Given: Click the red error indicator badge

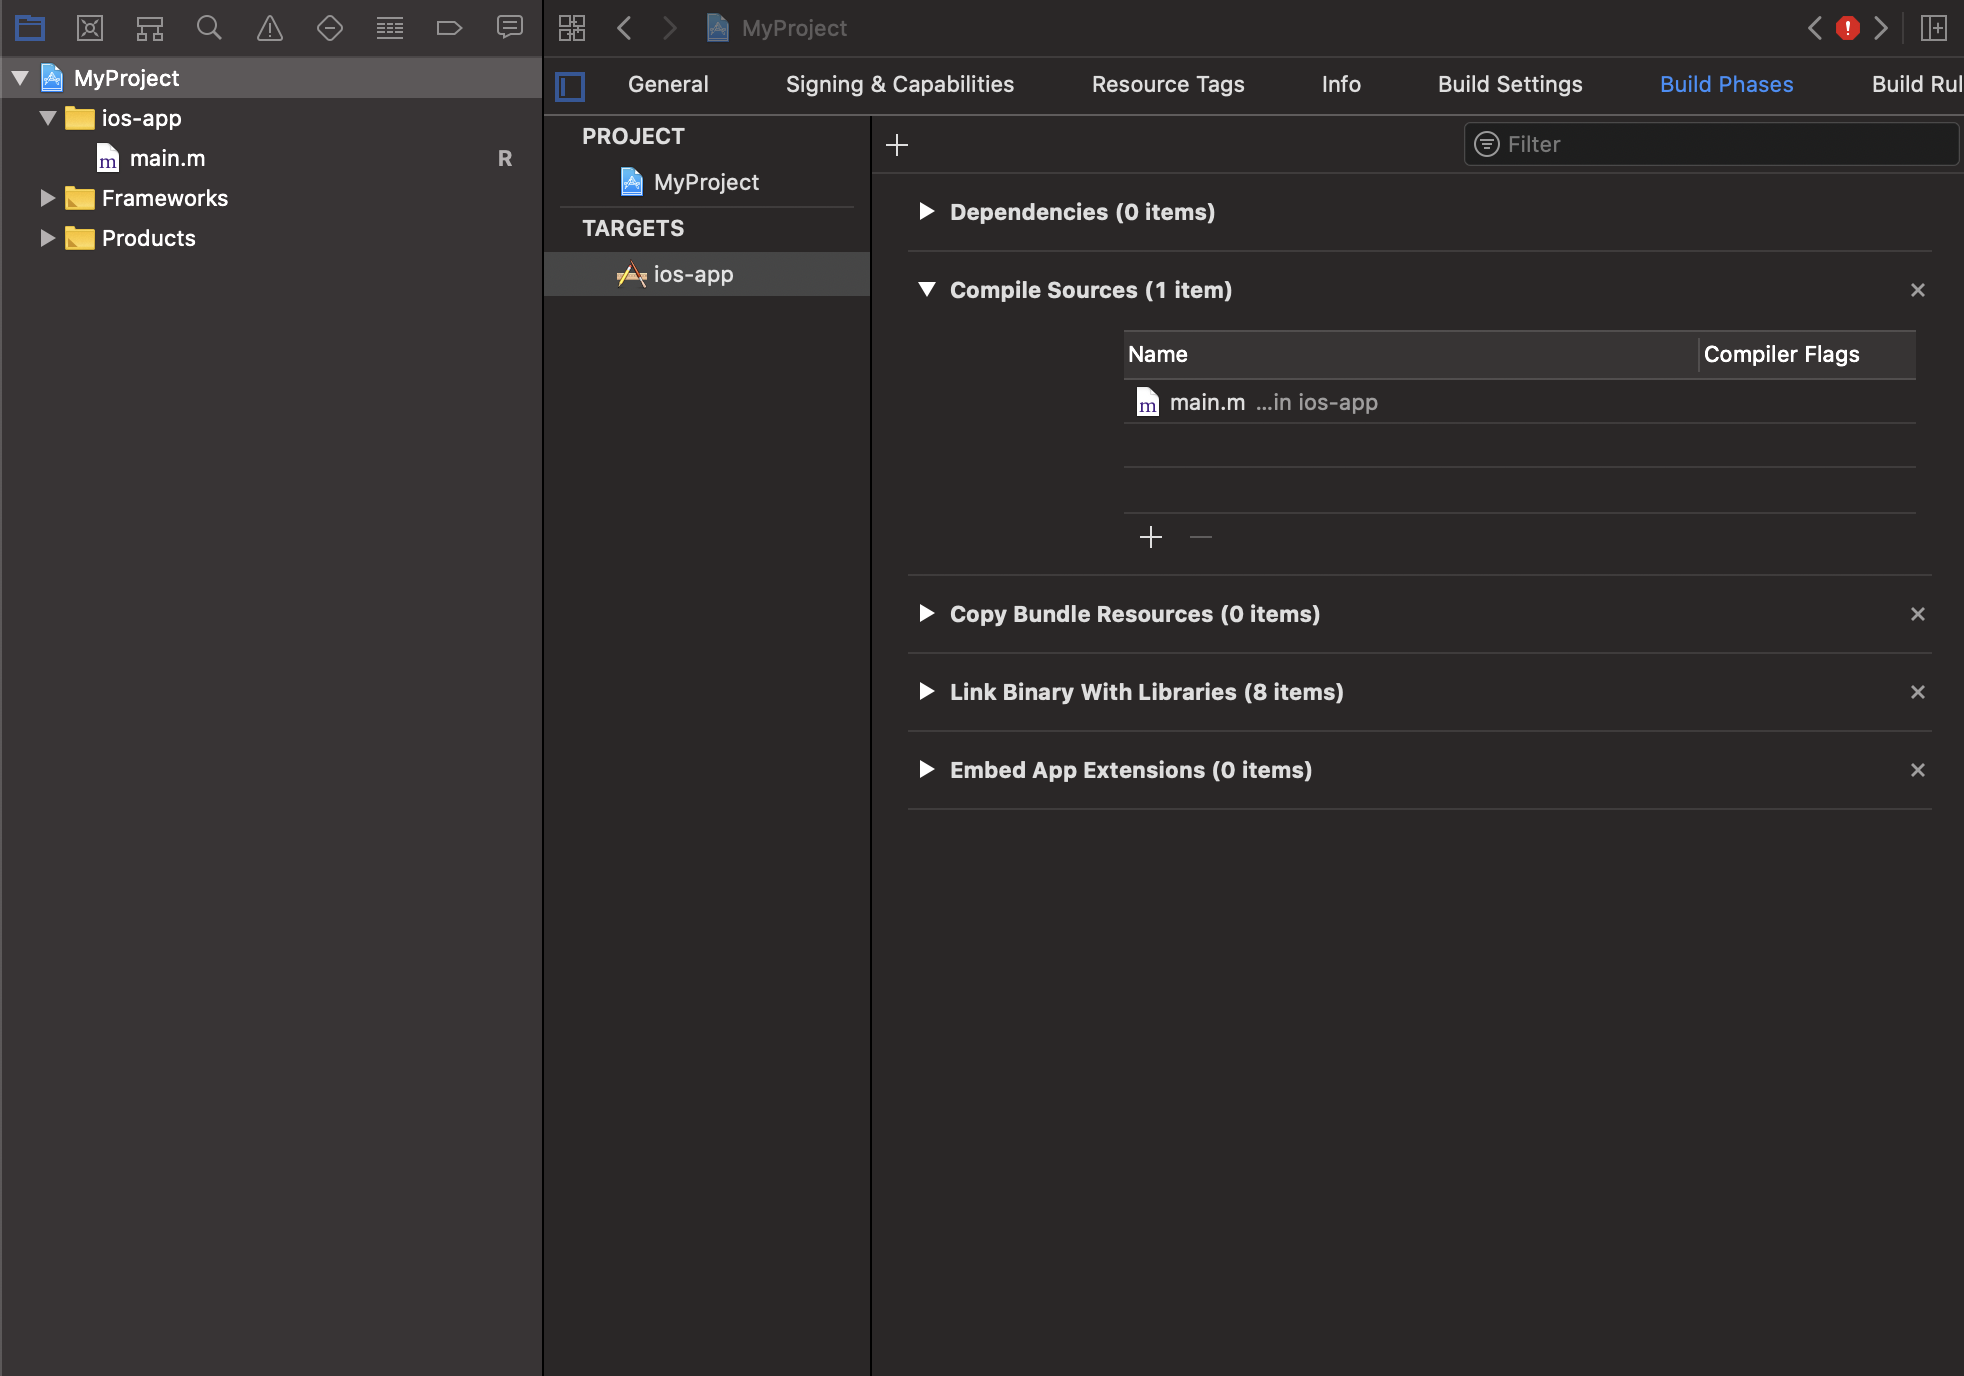Looking at the screenshot, I should click(x=1848, y=28).
